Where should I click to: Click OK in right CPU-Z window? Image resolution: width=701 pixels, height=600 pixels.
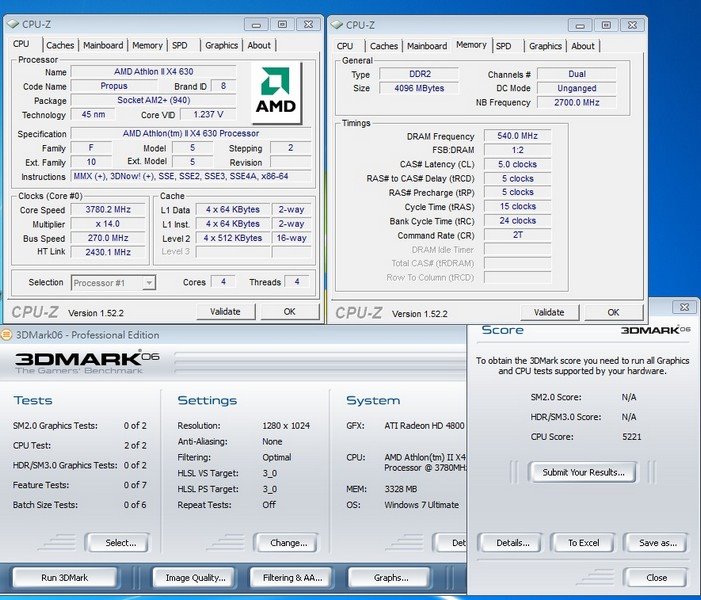tap(613, 313)
